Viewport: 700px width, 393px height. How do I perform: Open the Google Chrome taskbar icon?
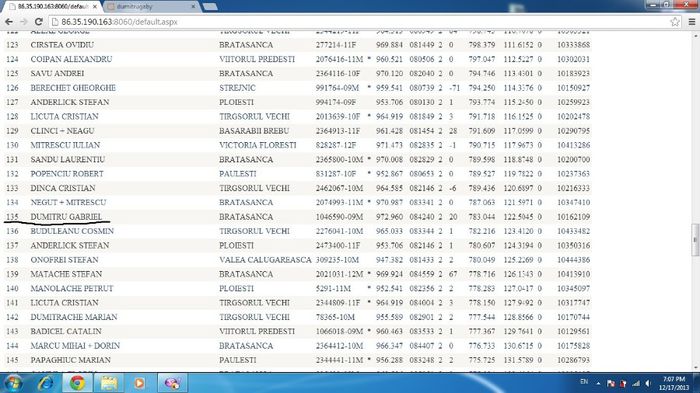pyautogui.click(x=77, y=383)
